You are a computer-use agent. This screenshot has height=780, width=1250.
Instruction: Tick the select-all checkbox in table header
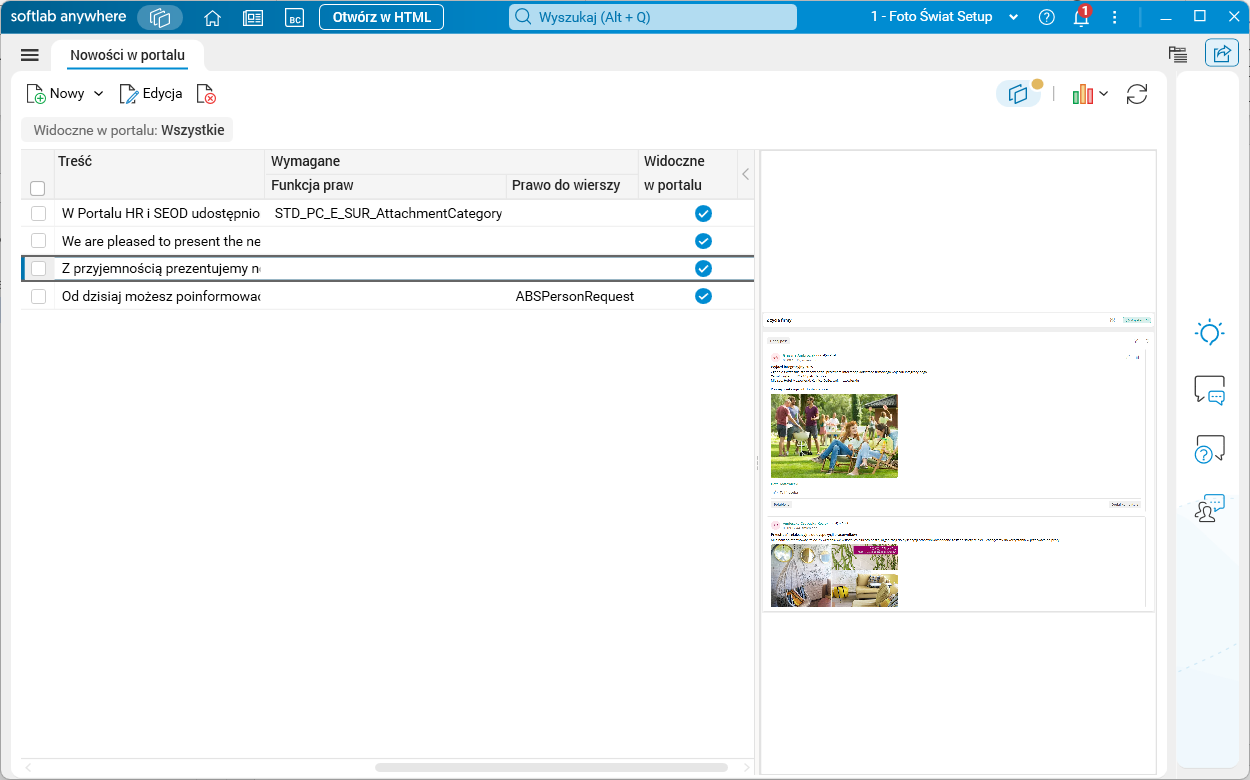point(38,188)
